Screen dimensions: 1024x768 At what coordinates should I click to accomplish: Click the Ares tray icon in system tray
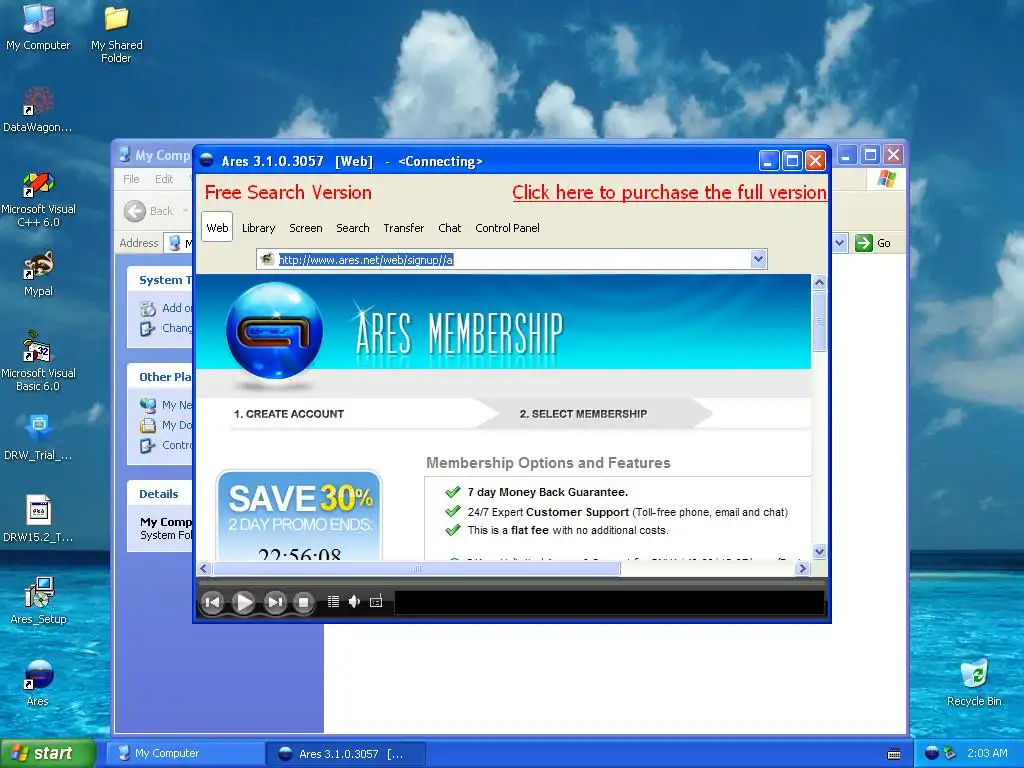932,753
